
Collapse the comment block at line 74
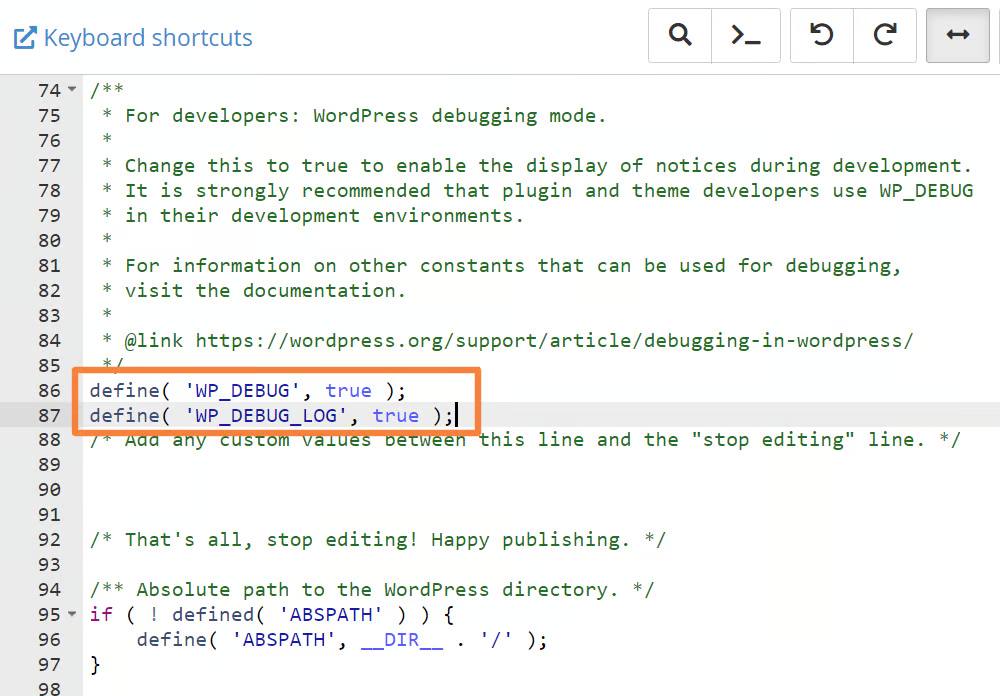[x=72, y=90]
